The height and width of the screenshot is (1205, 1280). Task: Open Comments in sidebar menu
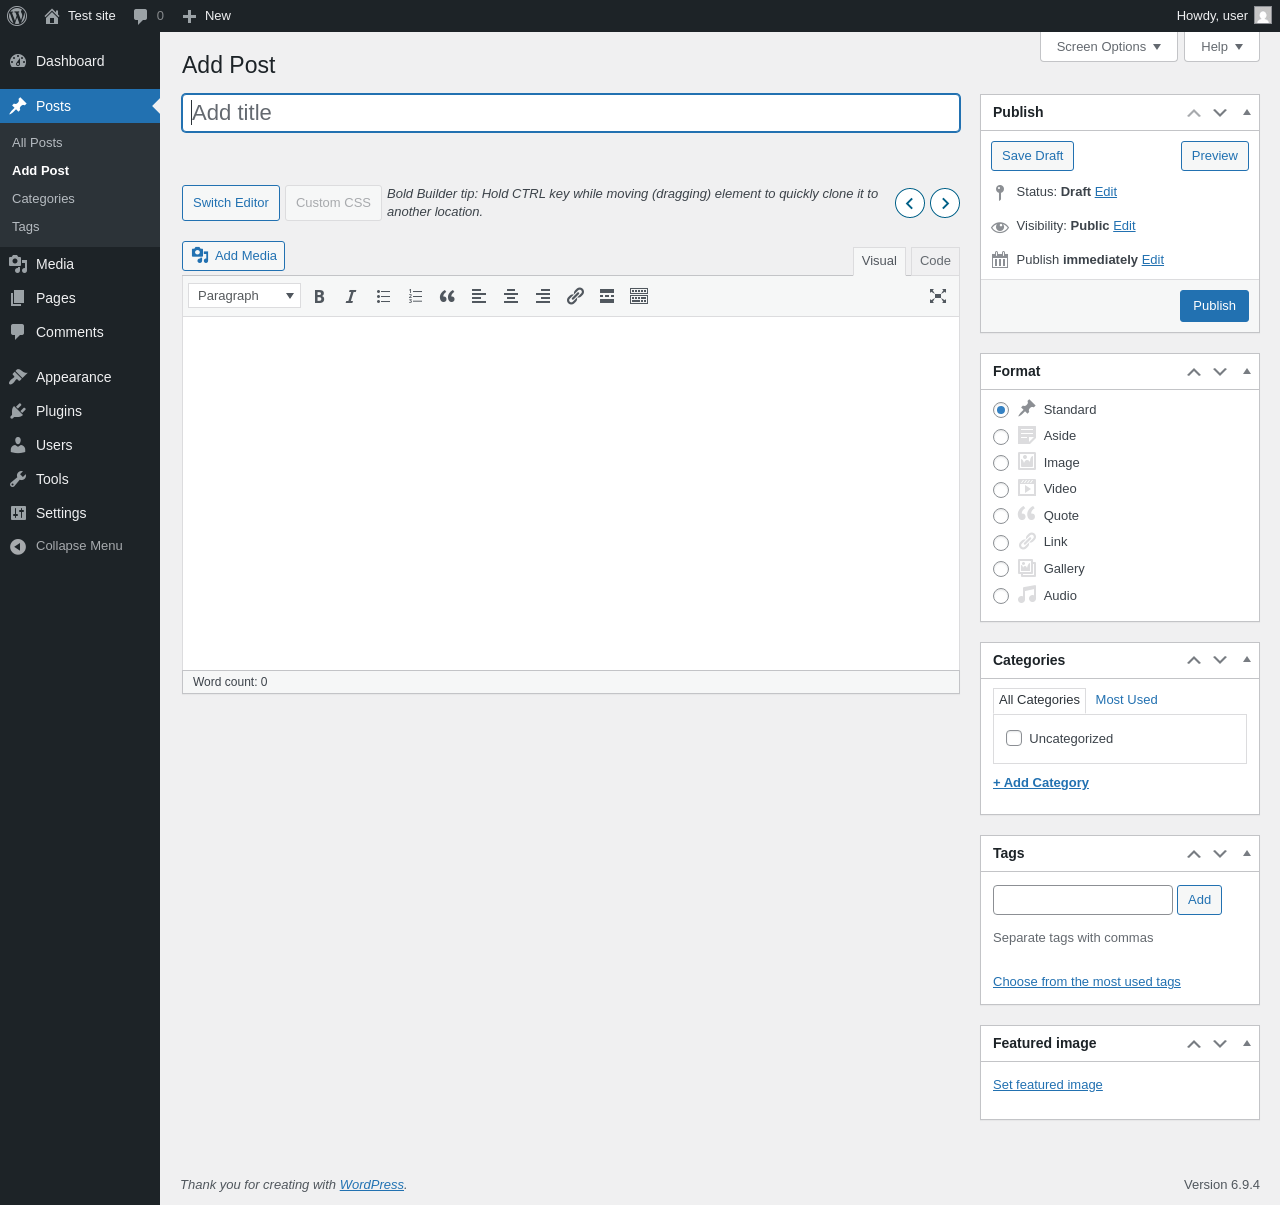(x=80, y=332)
